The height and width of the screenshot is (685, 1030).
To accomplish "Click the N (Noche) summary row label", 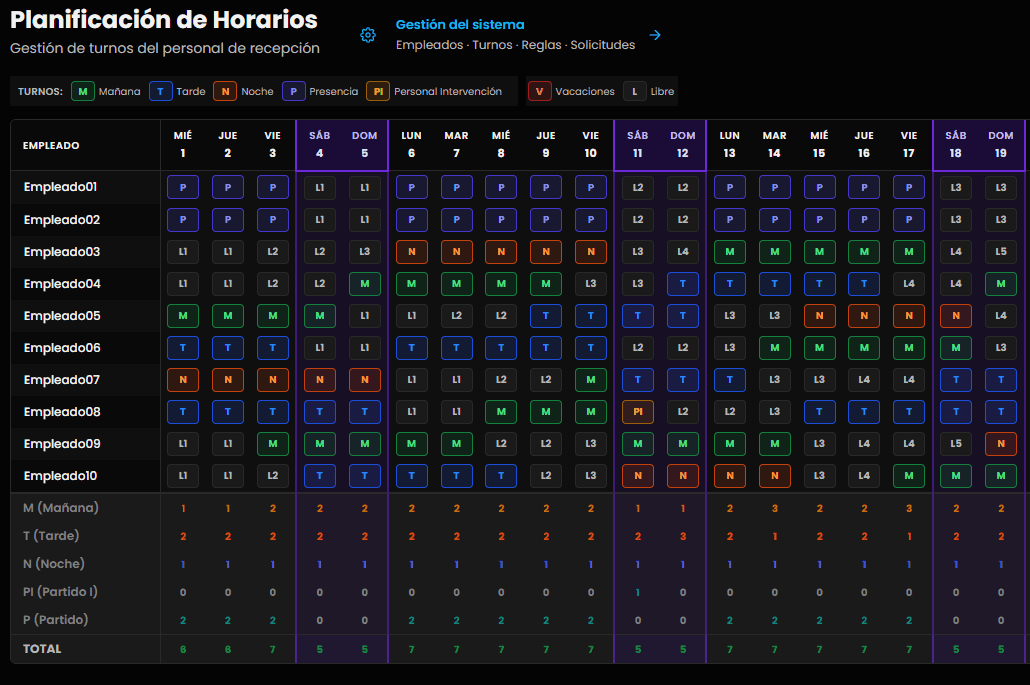I will (53, 563).
